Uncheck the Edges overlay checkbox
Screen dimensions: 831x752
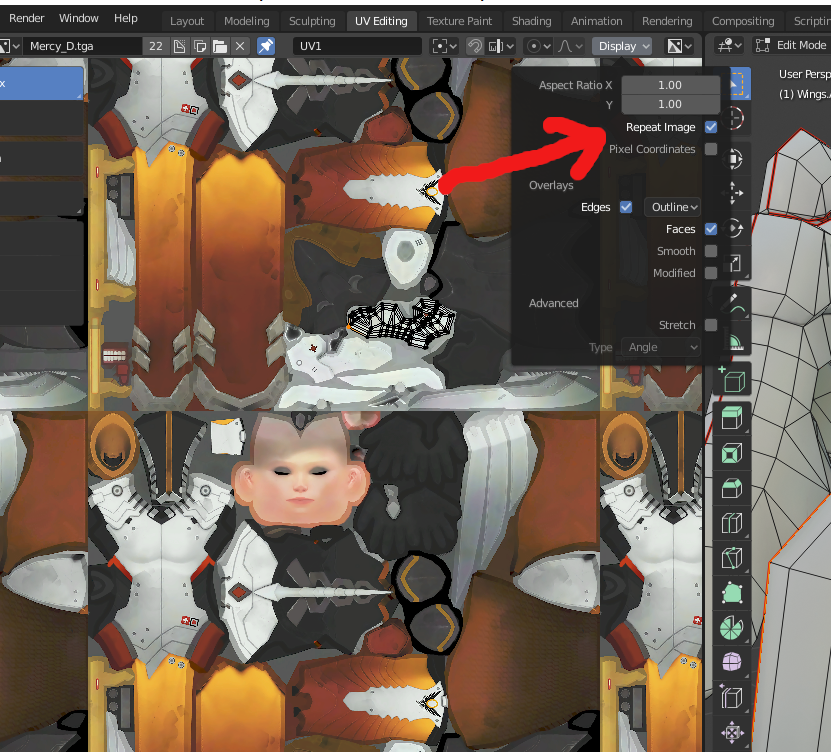[x=626, y=207]
